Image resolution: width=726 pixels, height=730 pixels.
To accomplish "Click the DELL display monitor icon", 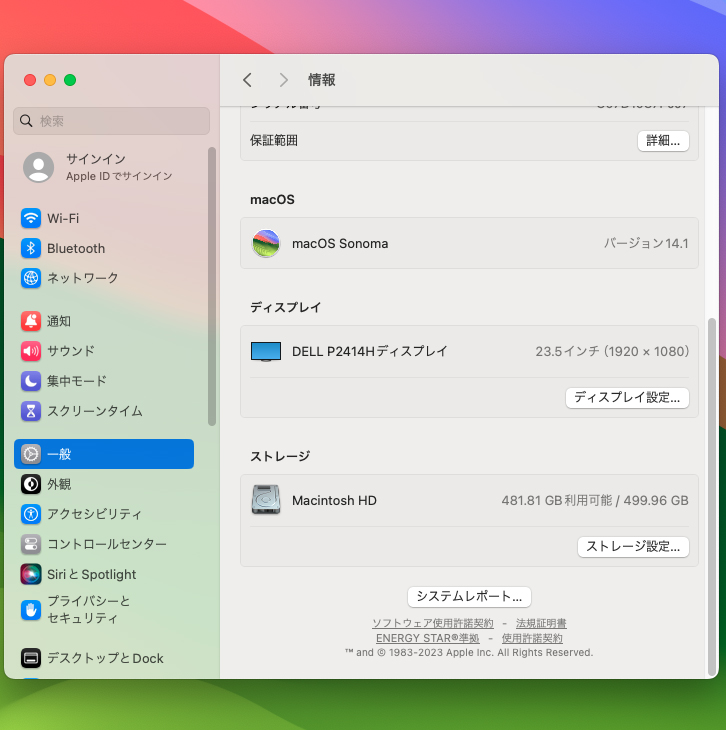I will tap(265, 351).
